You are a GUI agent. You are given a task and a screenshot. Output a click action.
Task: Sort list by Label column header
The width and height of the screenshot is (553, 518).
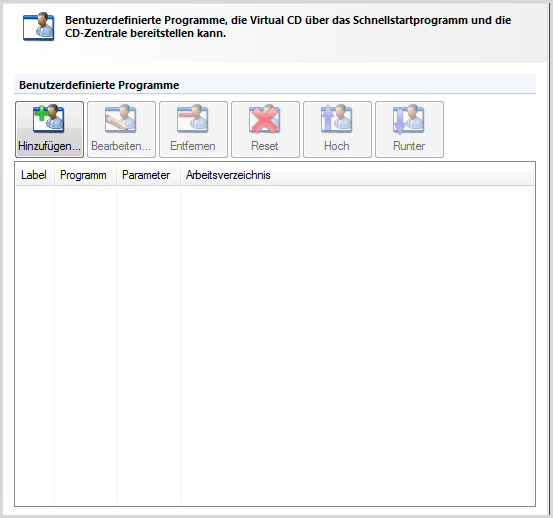(35, 175)
